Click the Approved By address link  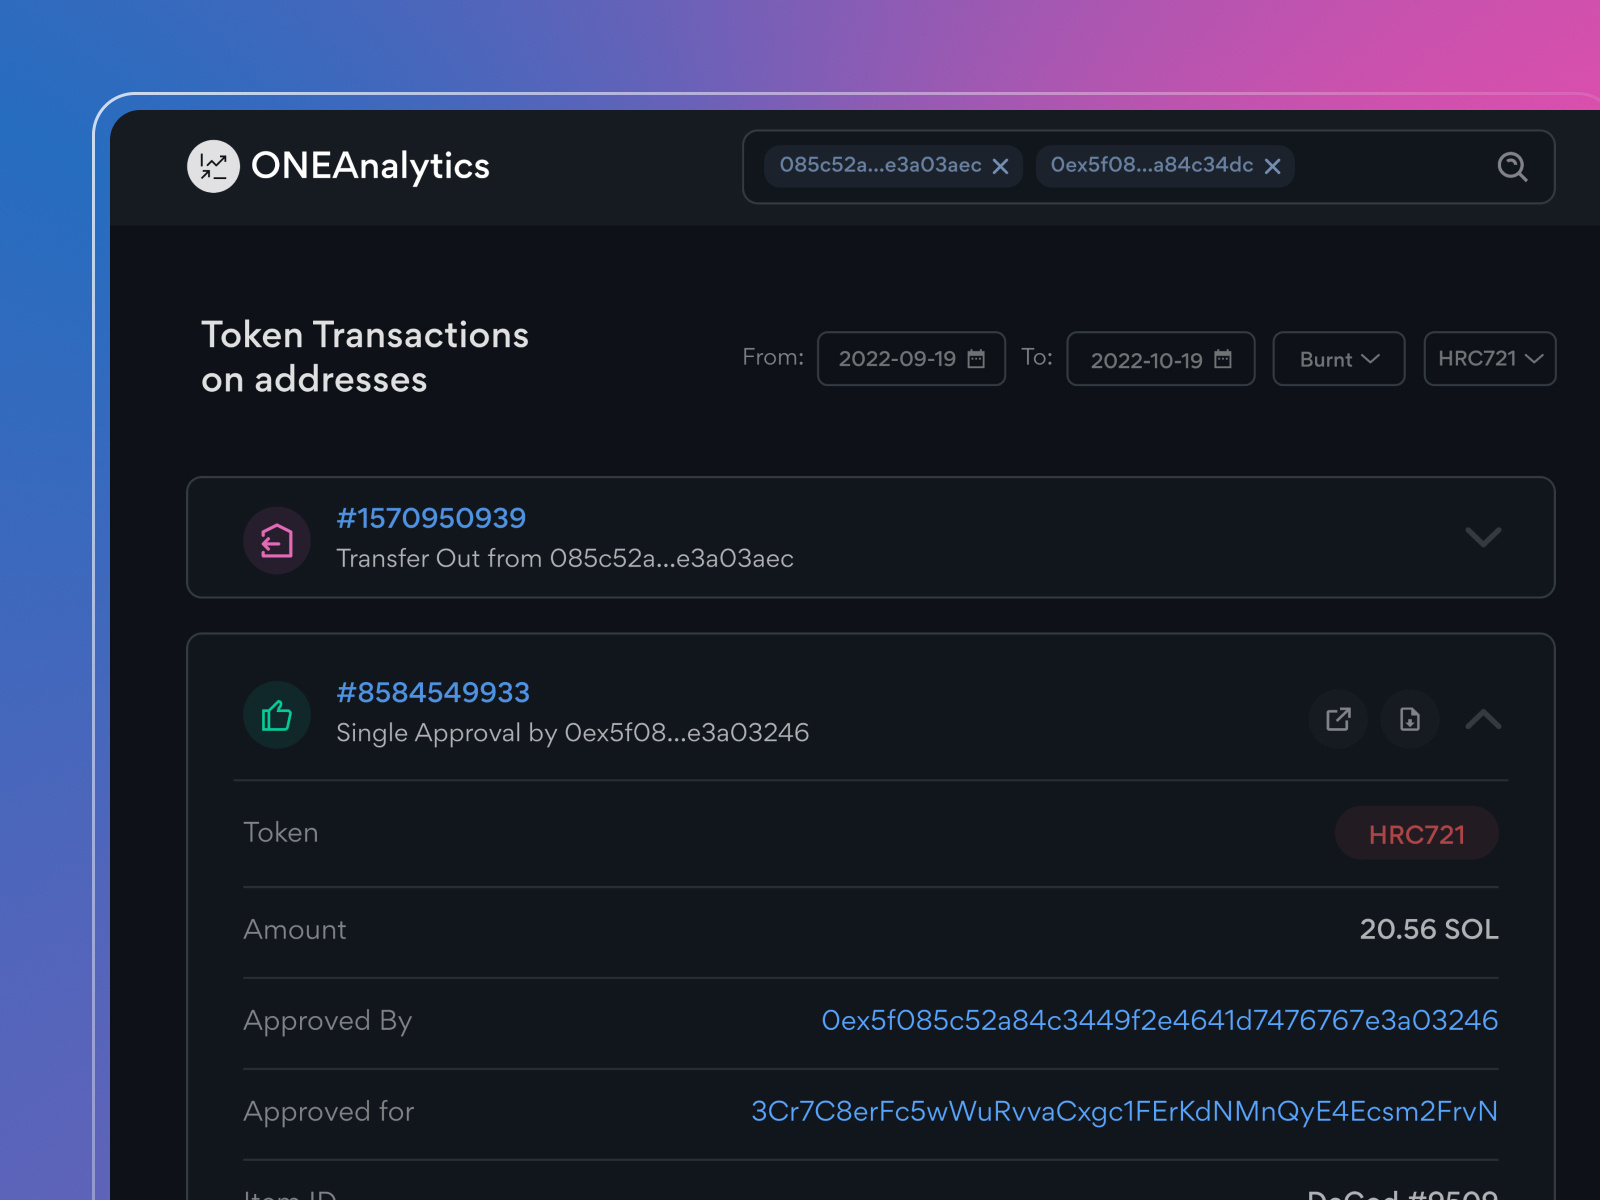tap(1160, 1020)
